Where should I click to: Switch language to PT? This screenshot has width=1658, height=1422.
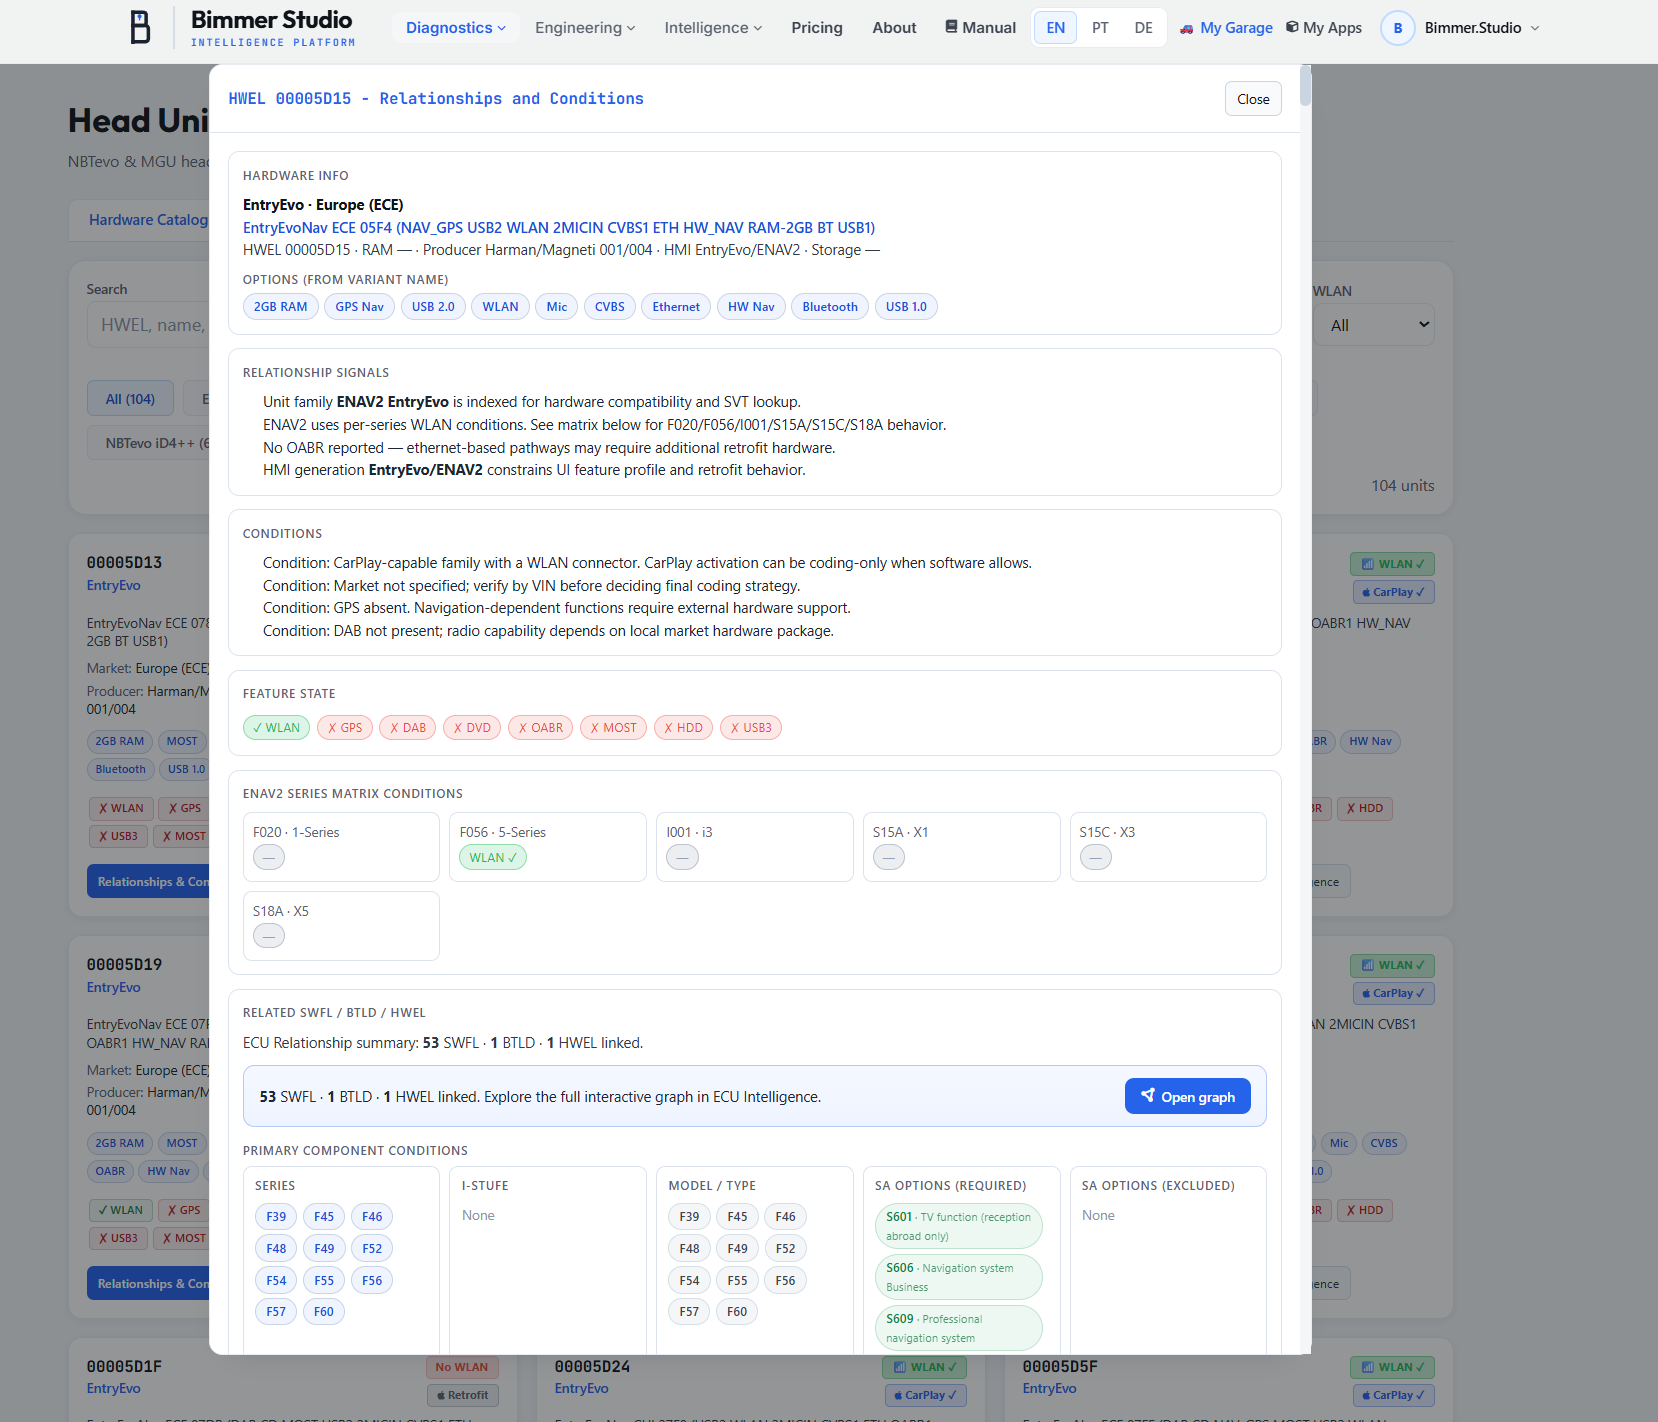point(1100,28)
